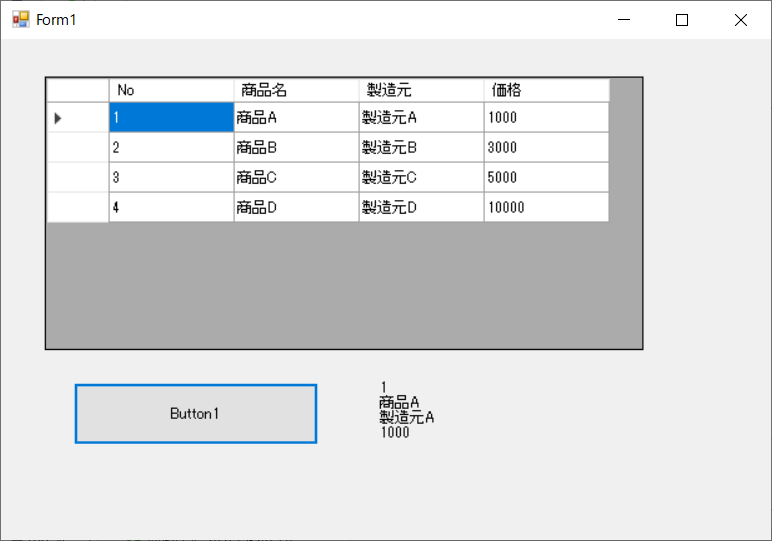Sort by the 商品名 column header
Viewport: 772px width, 541px height.
(296, 90)
